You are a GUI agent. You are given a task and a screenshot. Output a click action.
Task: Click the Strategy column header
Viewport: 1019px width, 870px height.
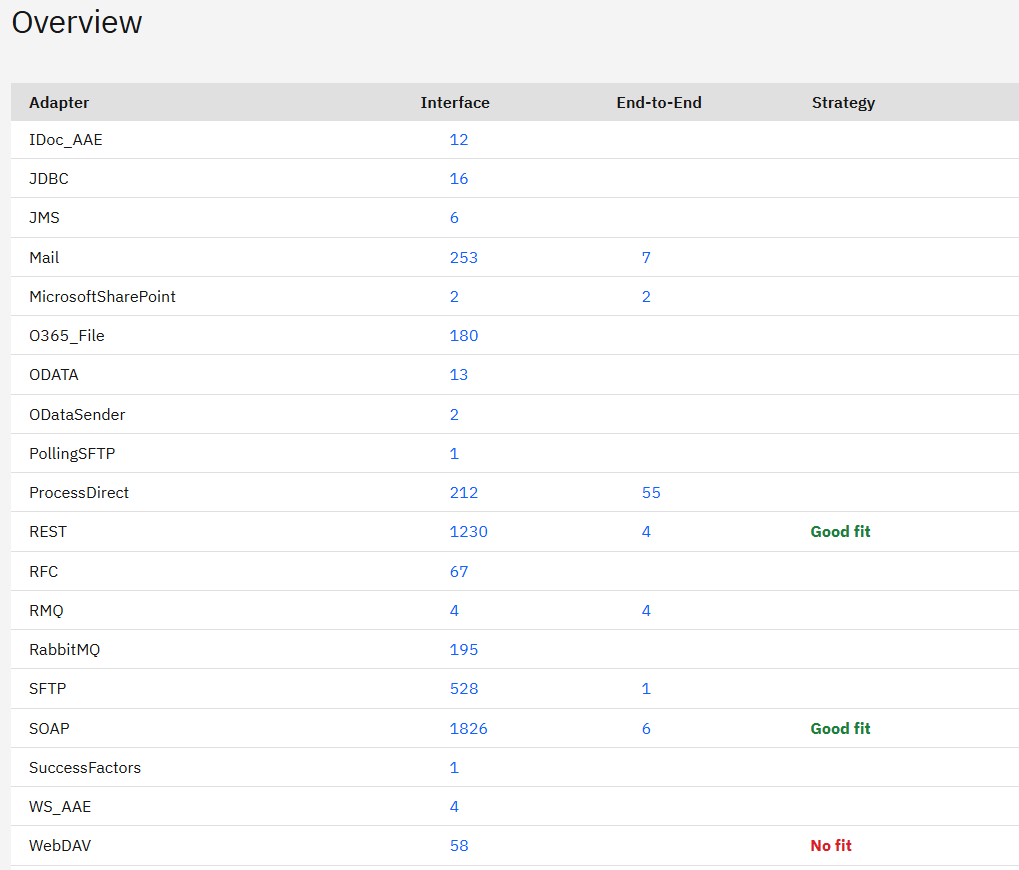pos(843,103)
